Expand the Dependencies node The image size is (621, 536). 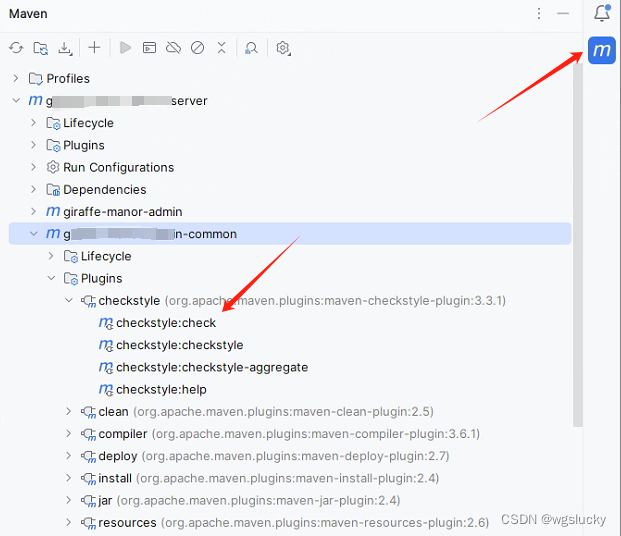pos(33,189)
